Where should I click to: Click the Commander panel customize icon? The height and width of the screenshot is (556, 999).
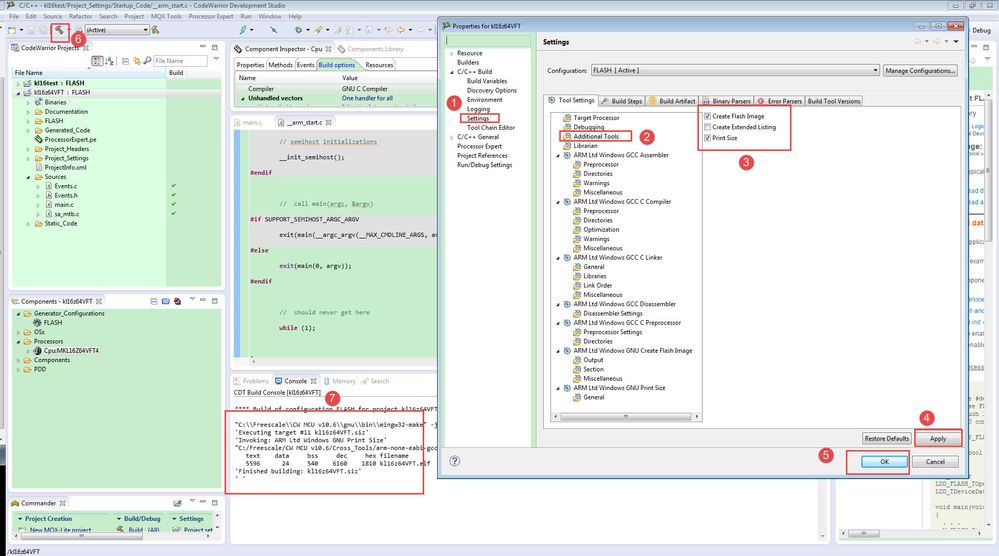point(176,503)
